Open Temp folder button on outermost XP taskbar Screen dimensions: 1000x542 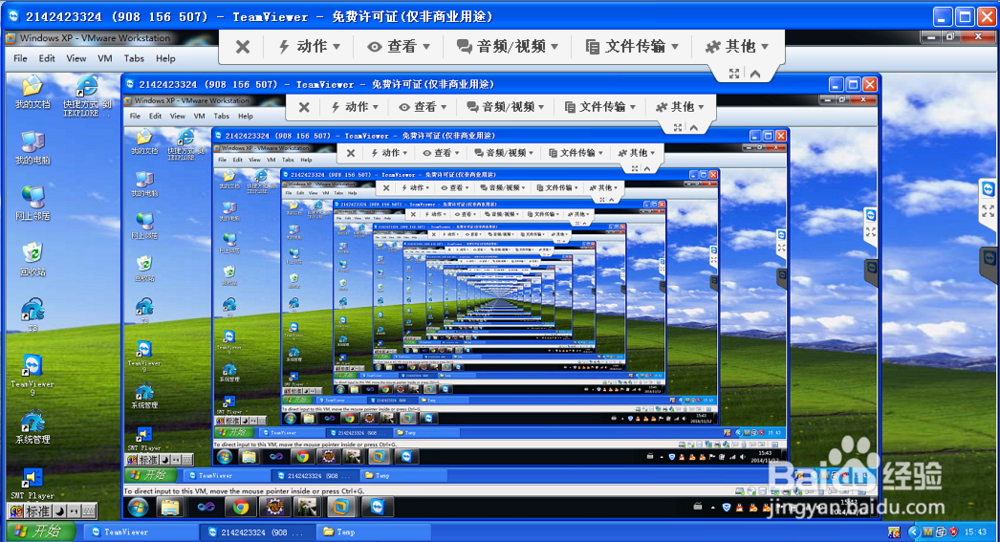click(x=375, y=532)
